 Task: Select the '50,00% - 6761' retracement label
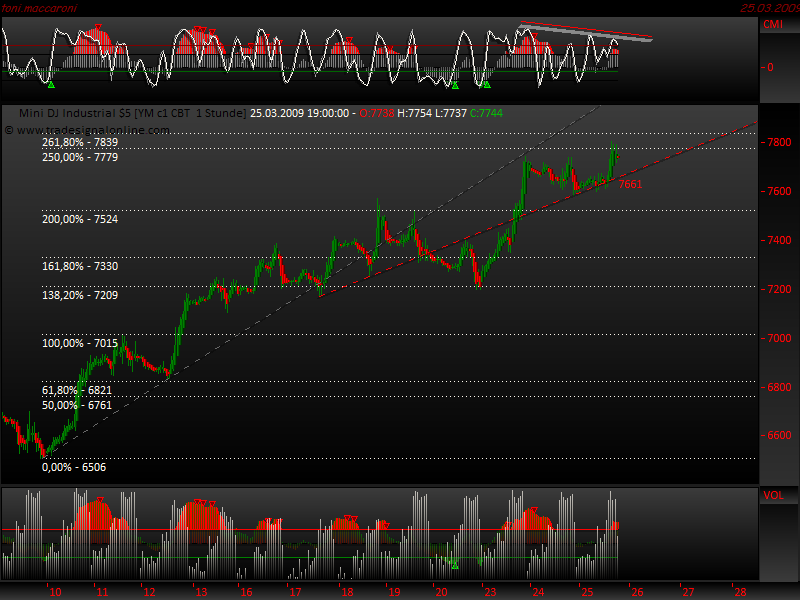point(77,405)
